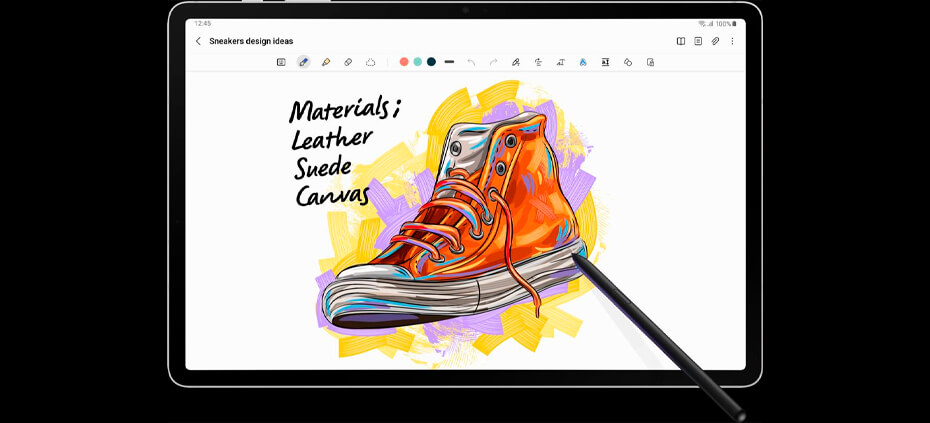
Task: Redo the last stroke
Action: coord(493,62)
